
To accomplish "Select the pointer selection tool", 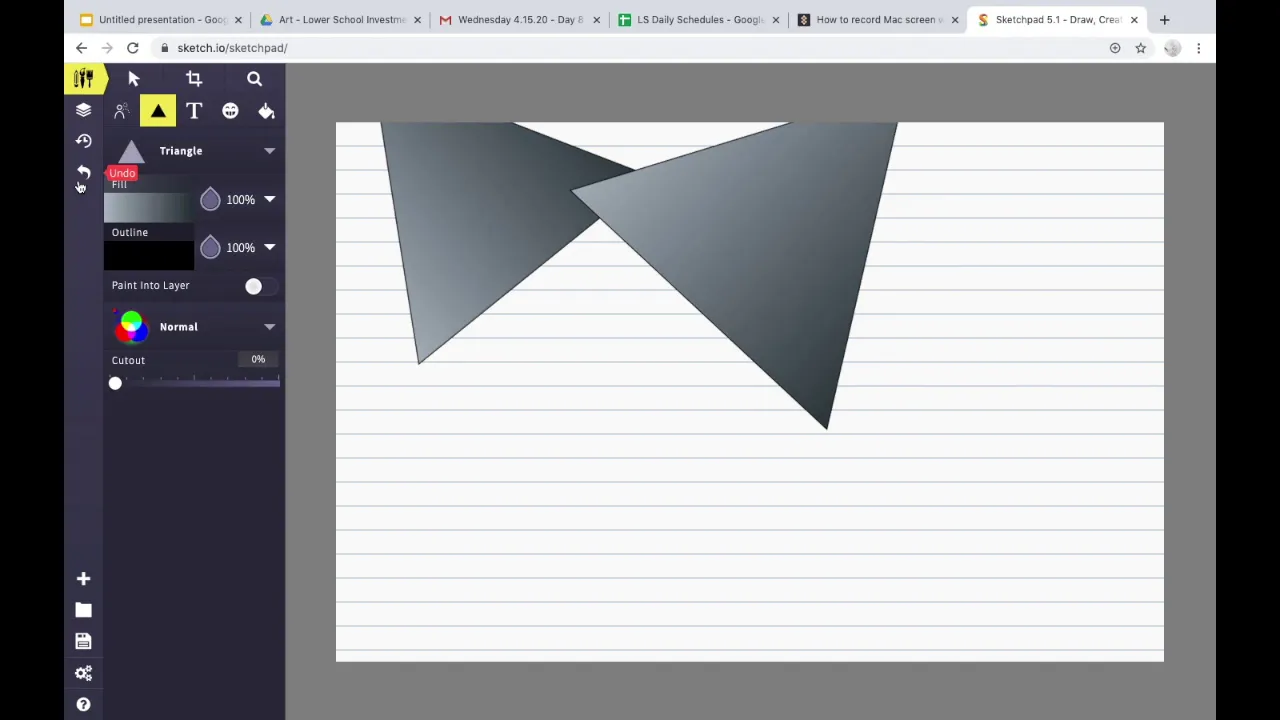I will click(x=134, y=79).
